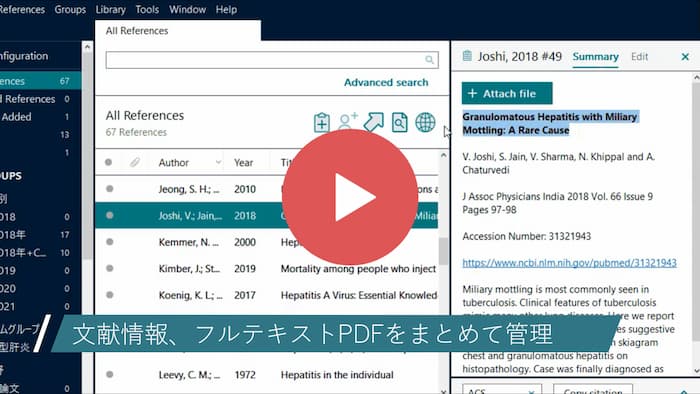Open the Library menu
This screenshot has height=394, width=700.
coord(110,9)
